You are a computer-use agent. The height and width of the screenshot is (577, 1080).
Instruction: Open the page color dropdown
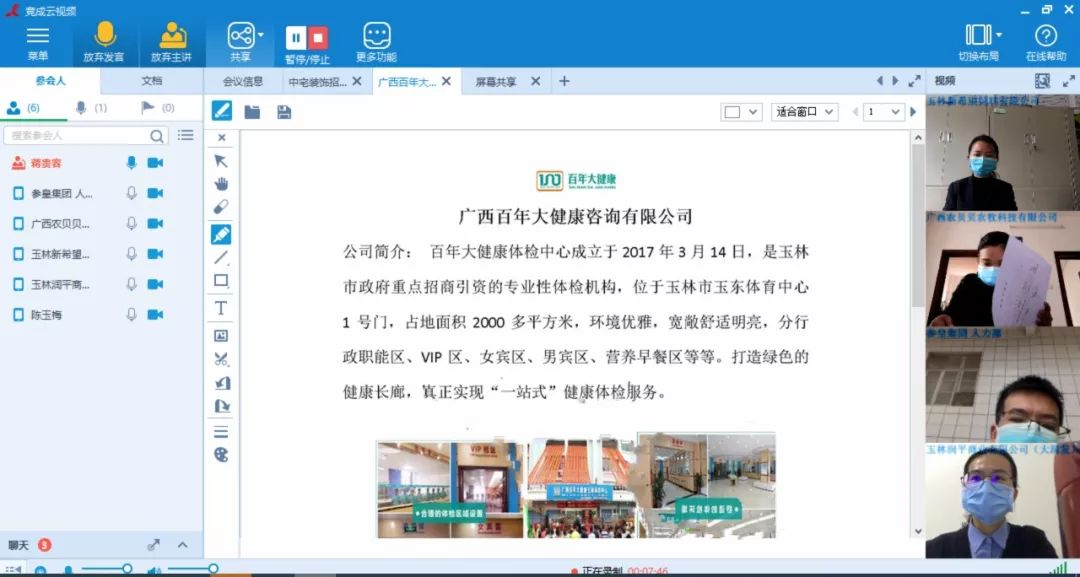[x=741, y=112]
